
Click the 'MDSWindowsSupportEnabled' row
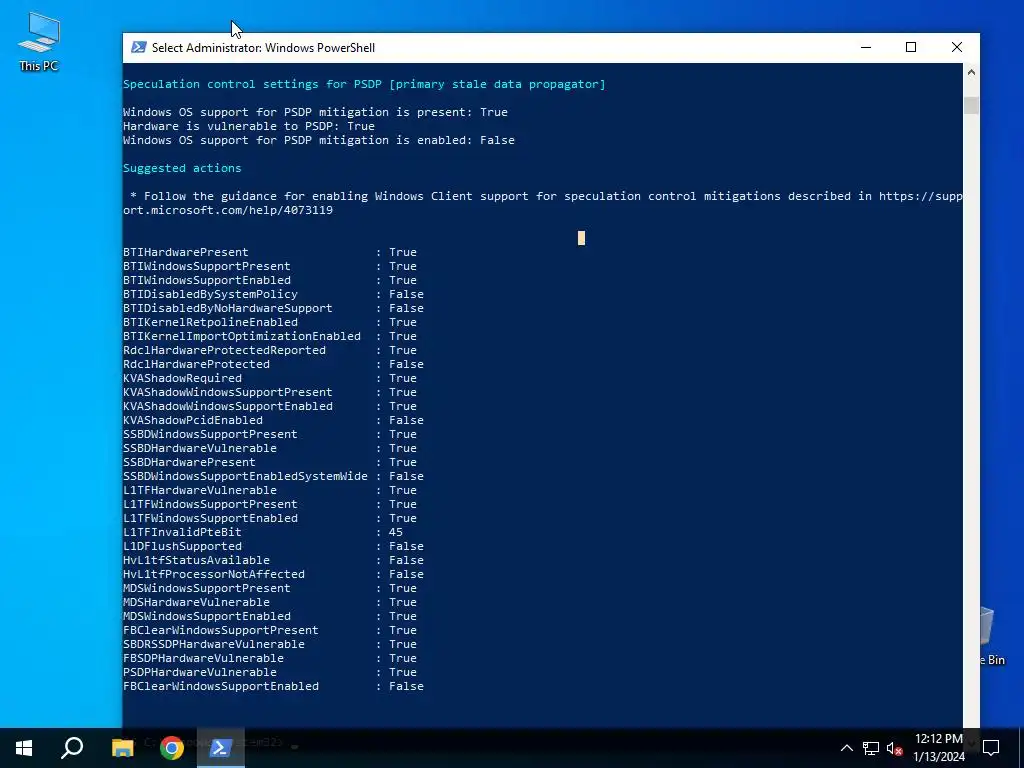pyautogui.click(x=270, y=616)
